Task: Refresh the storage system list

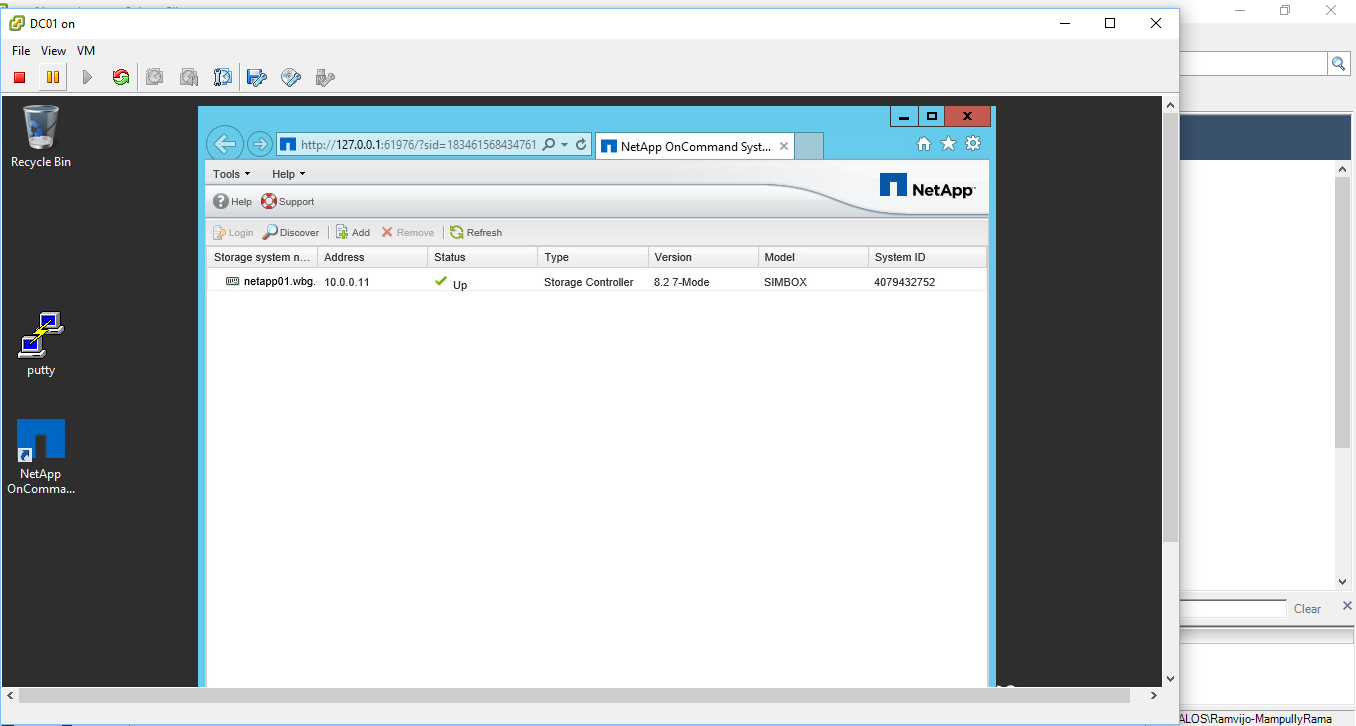Action: (477, 232)
